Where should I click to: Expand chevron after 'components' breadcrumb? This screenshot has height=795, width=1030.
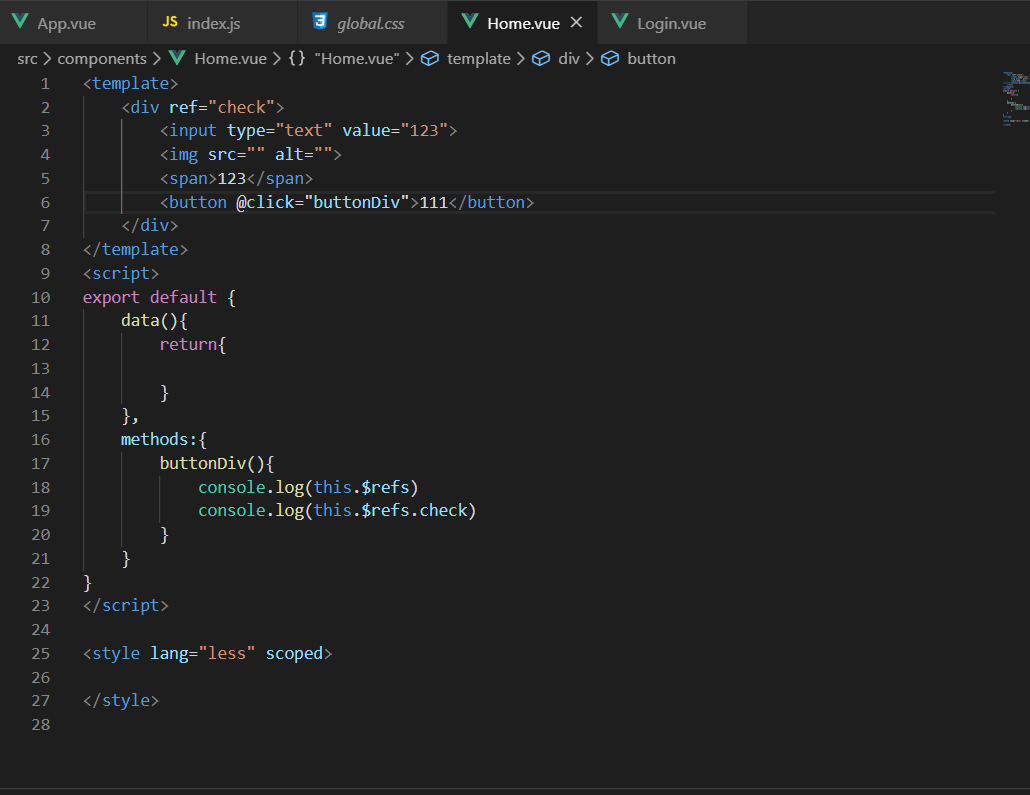click(156, 58)
